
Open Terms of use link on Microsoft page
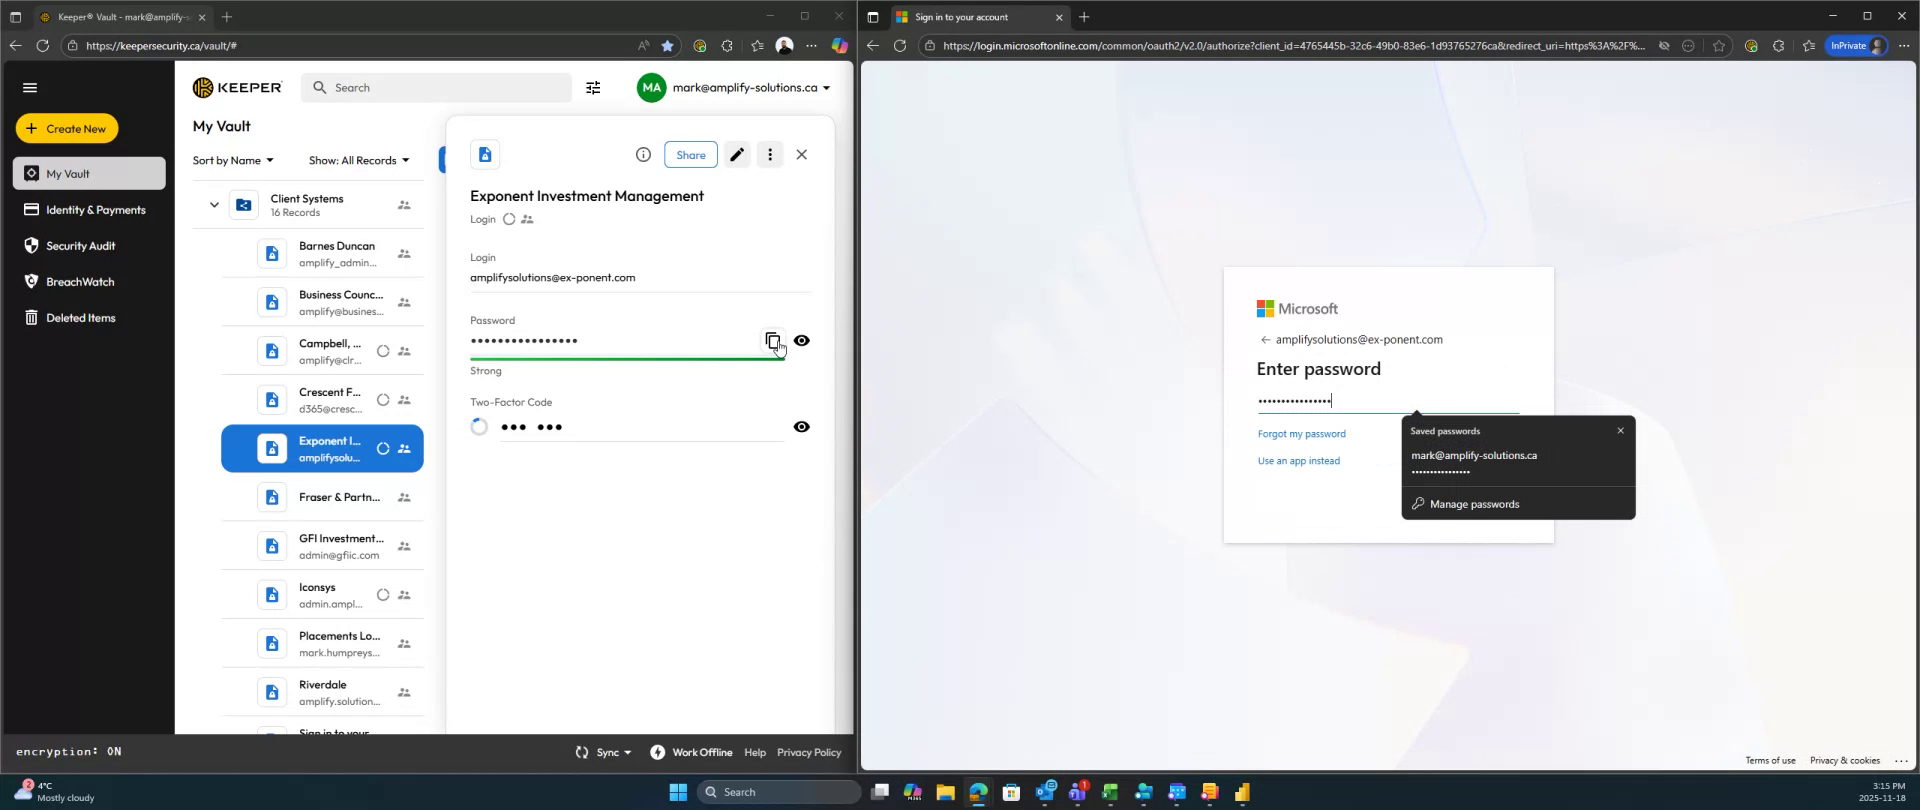tap(1770, 761)
